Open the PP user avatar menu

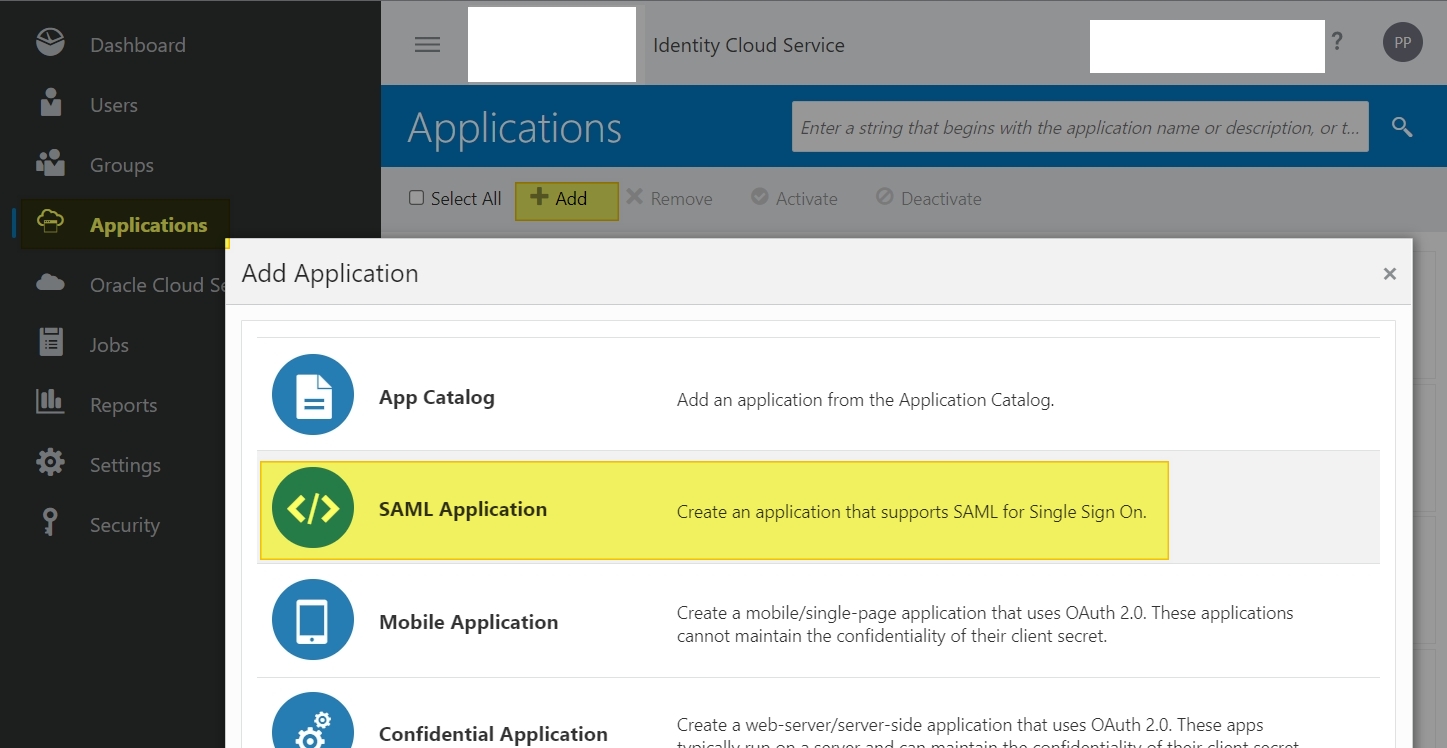point(1402,43)
